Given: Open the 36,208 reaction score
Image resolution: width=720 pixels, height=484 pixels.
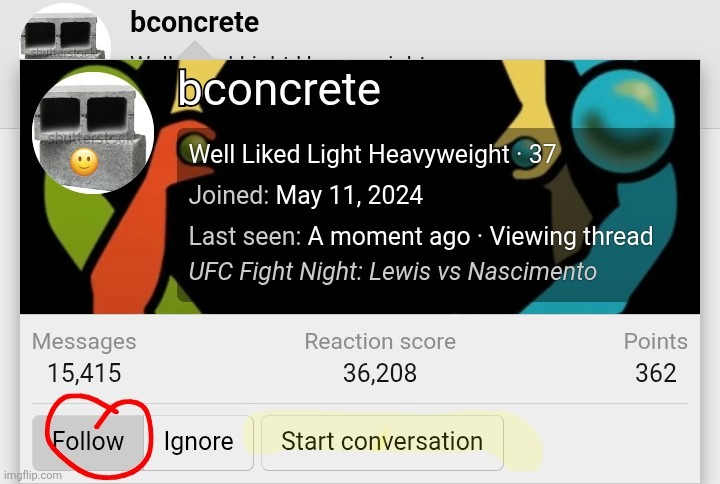Looking at the screenshot, I should pos(380,373).
